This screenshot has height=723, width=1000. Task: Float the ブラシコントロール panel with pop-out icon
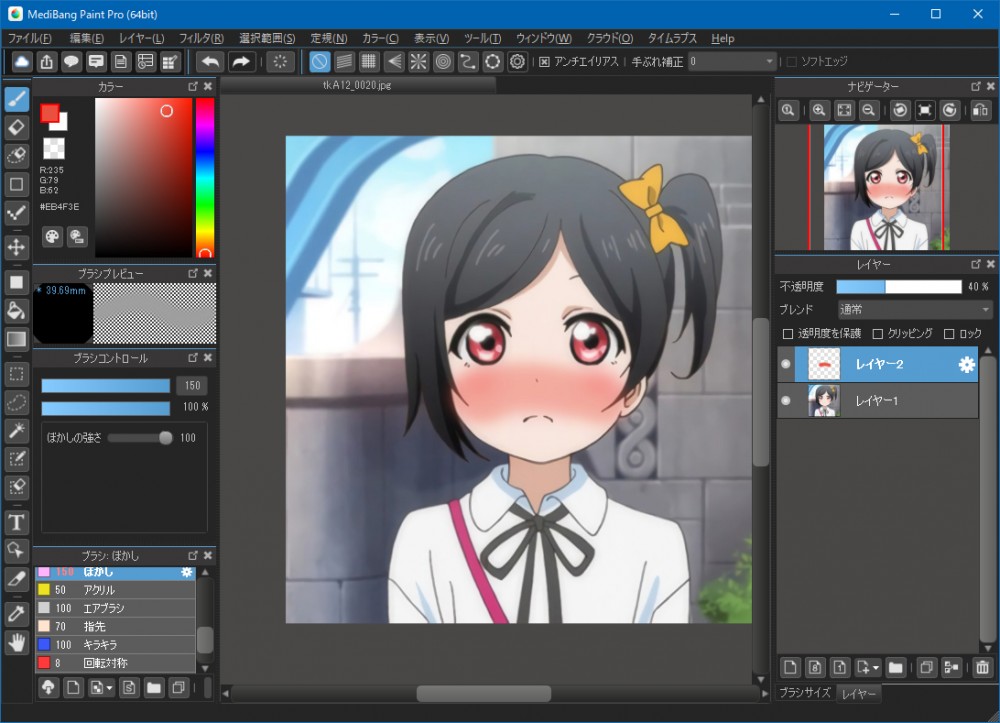tap(193, 358)
